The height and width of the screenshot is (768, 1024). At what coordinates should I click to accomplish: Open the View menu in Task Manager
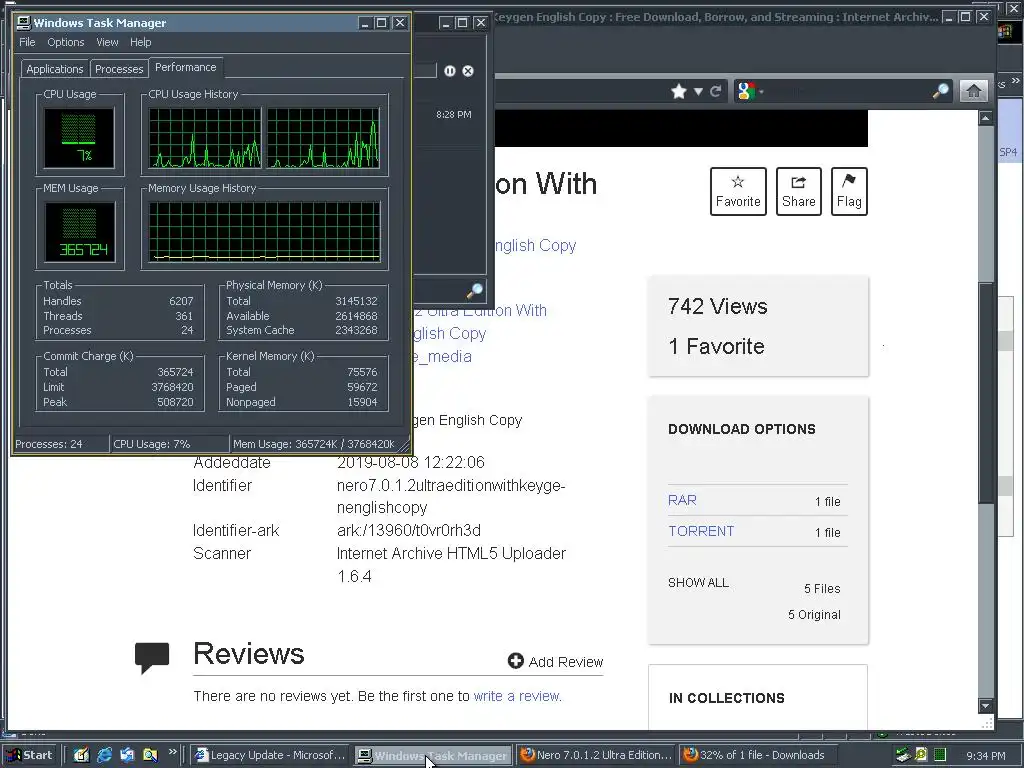coord(107,42)
